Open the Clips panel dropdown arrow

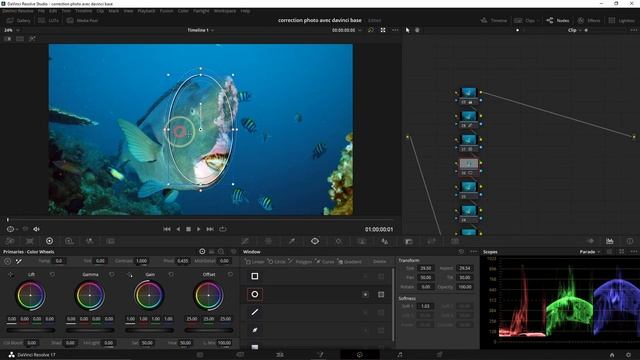pyautogui.click(x=538, y=20)
